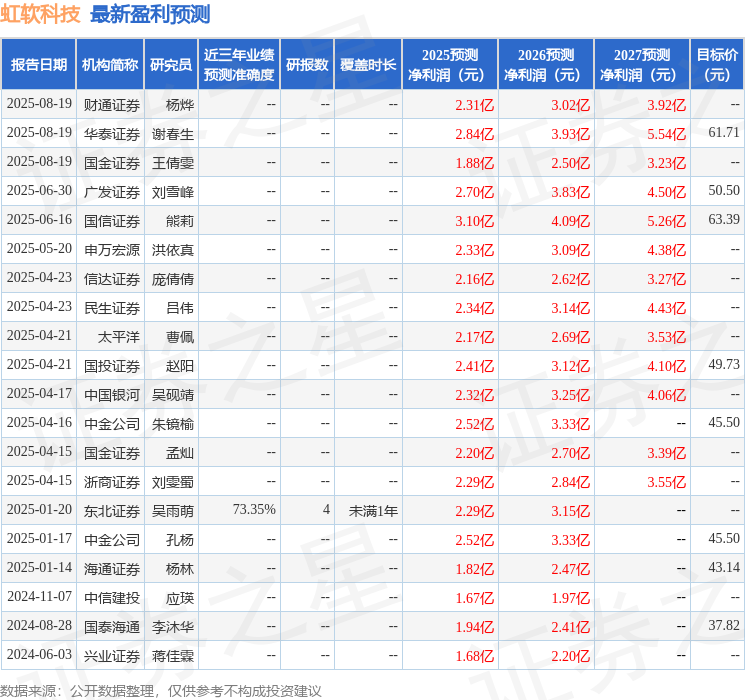Click the date 2025-06-30
745x700 pixels.
[x=39, y=191]
